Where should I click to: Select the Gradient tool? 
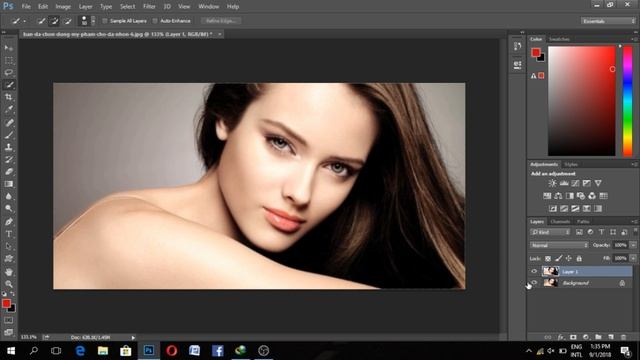[9, 184]
